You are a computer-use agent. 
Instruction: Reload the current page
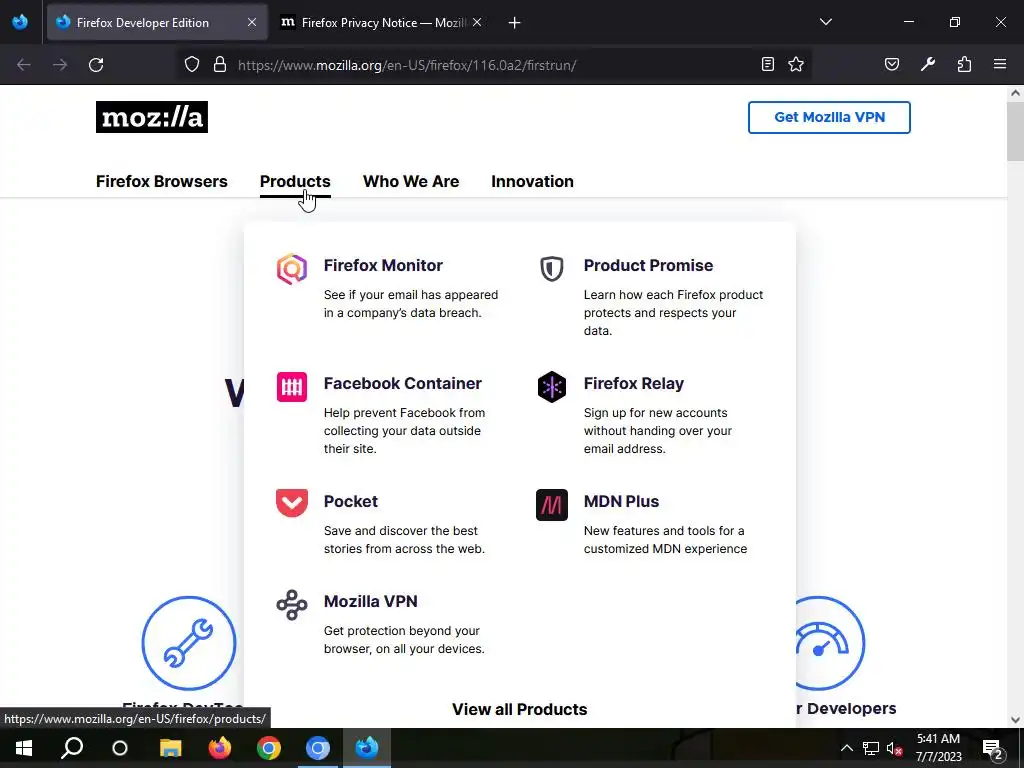(96, 65)
